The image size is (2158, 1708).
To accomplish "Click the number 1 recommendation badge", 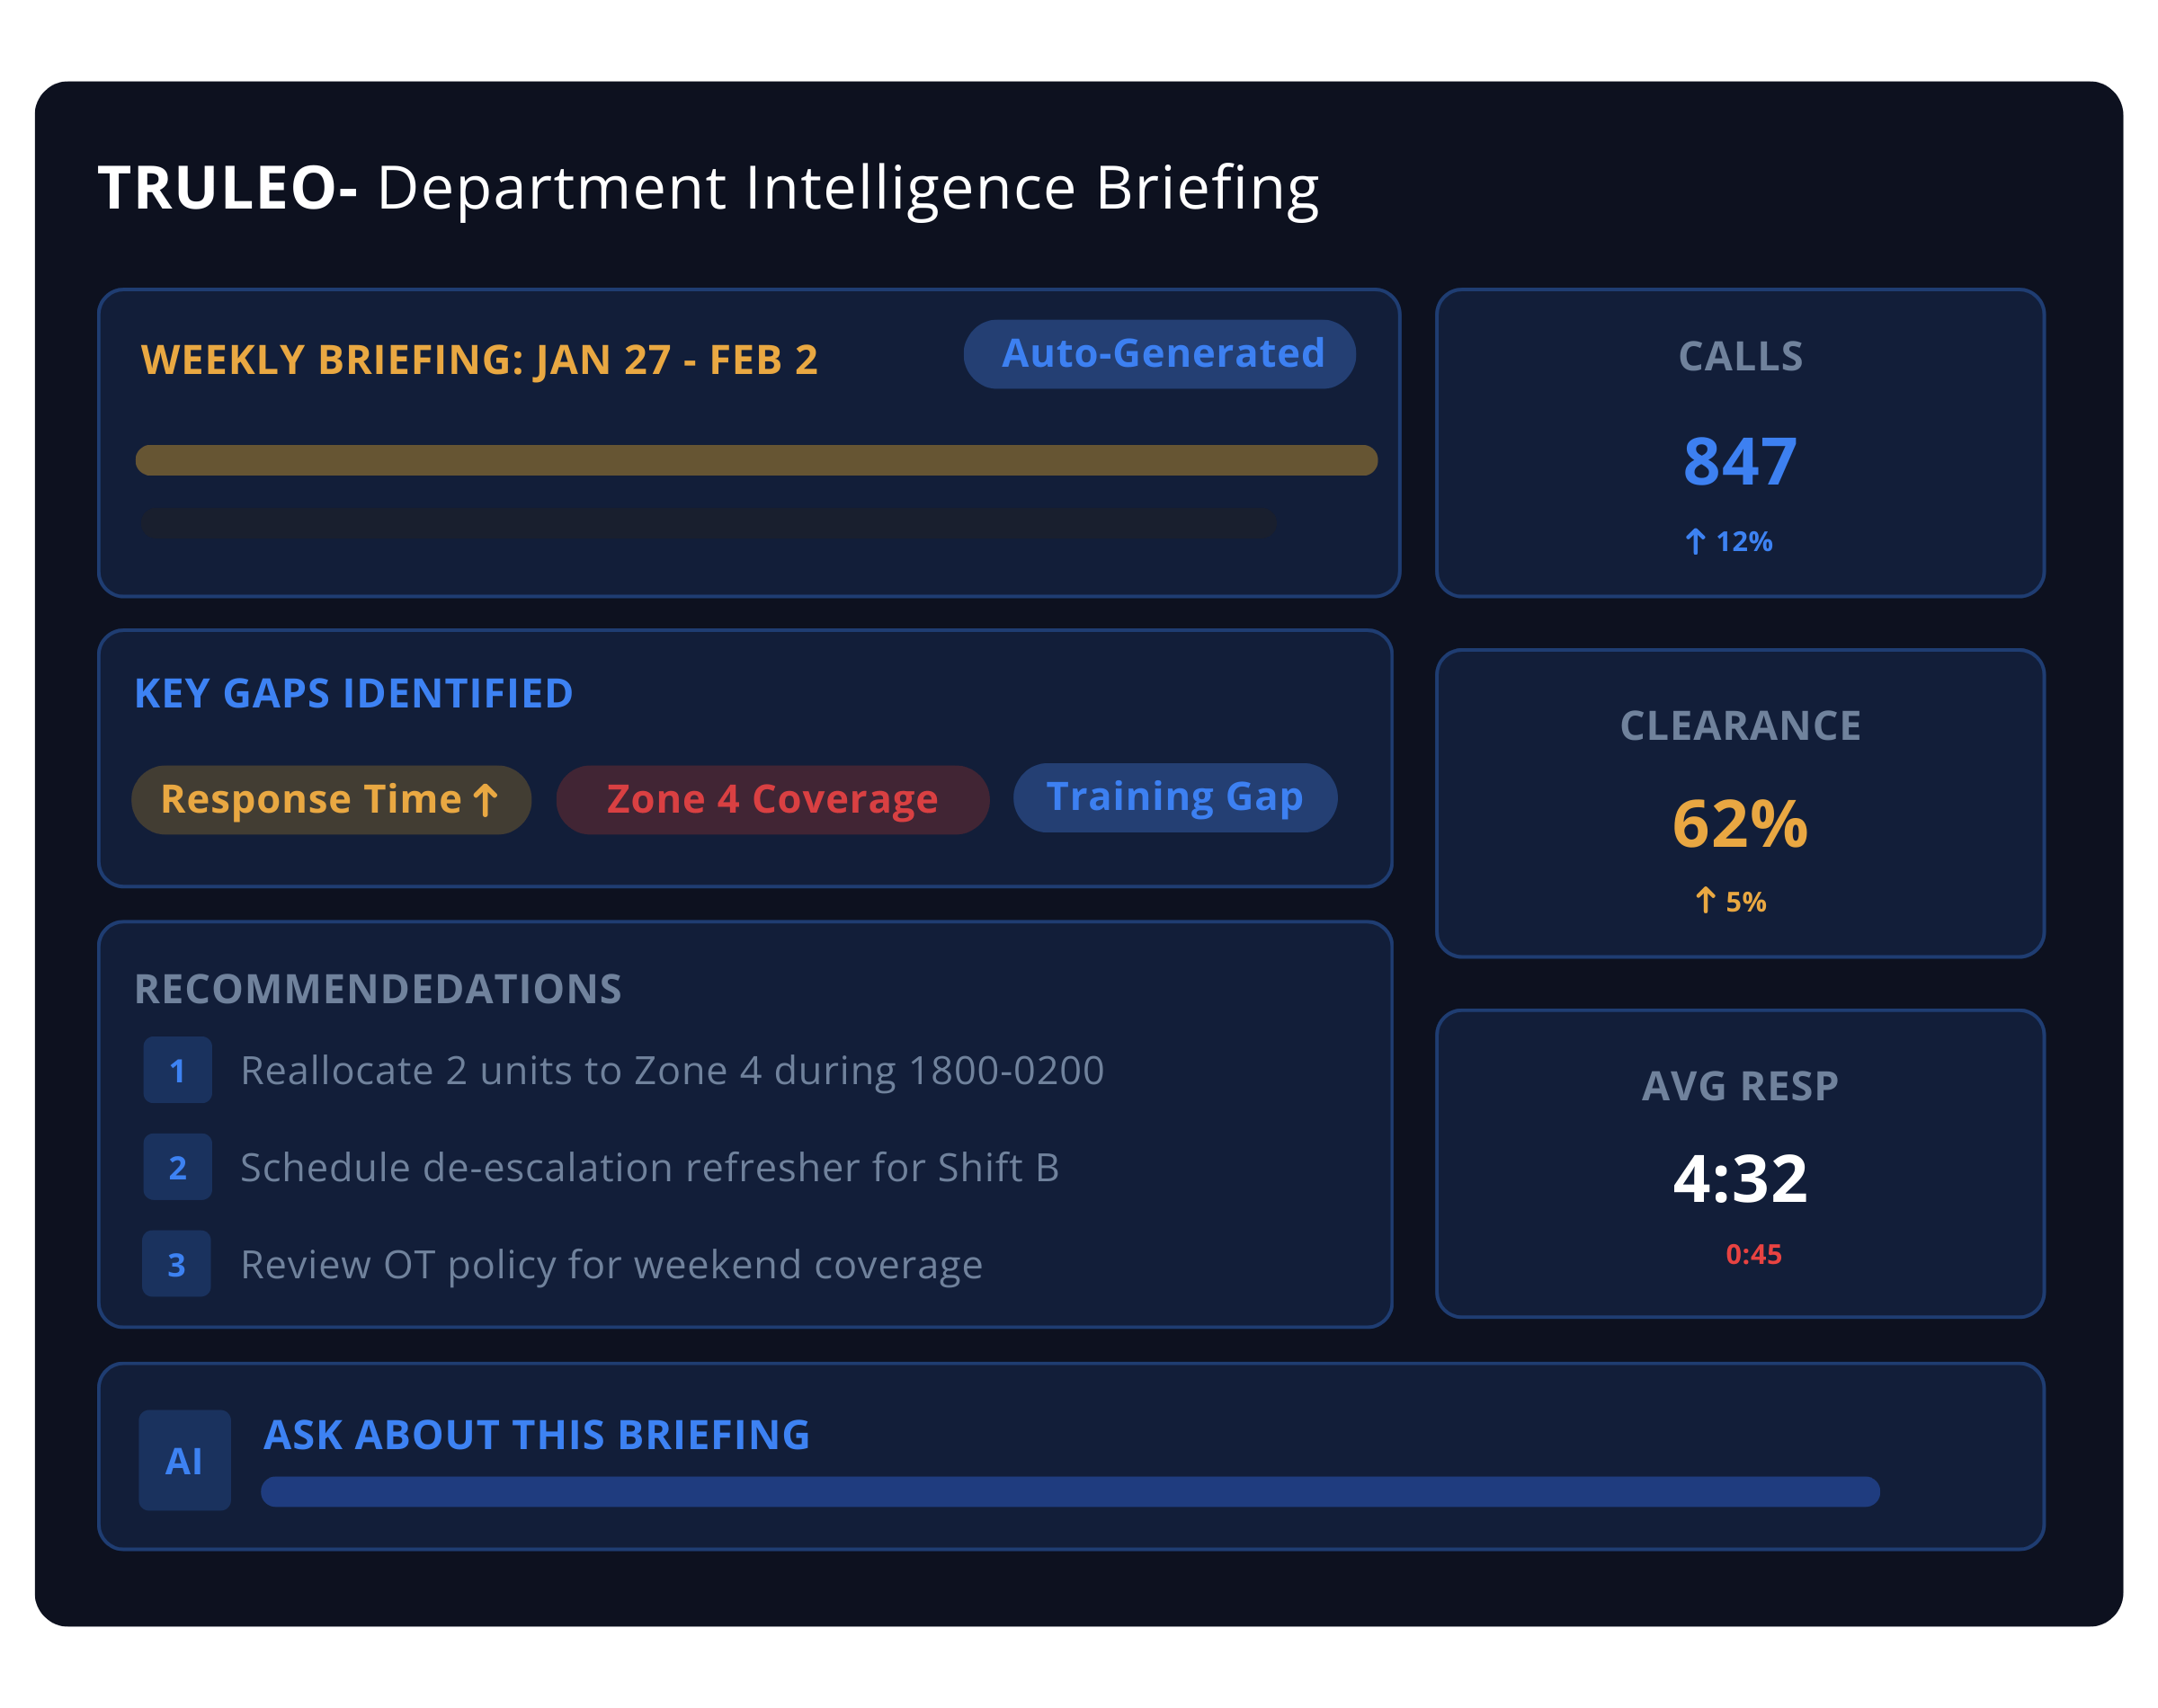I will 177,1070.
